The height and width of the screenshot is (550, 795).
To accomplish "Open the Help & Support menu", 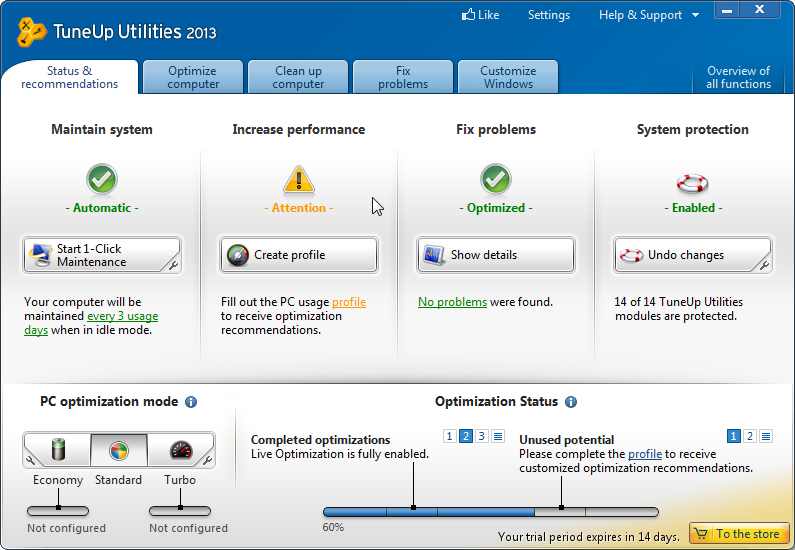I will (x=640, y=15).
